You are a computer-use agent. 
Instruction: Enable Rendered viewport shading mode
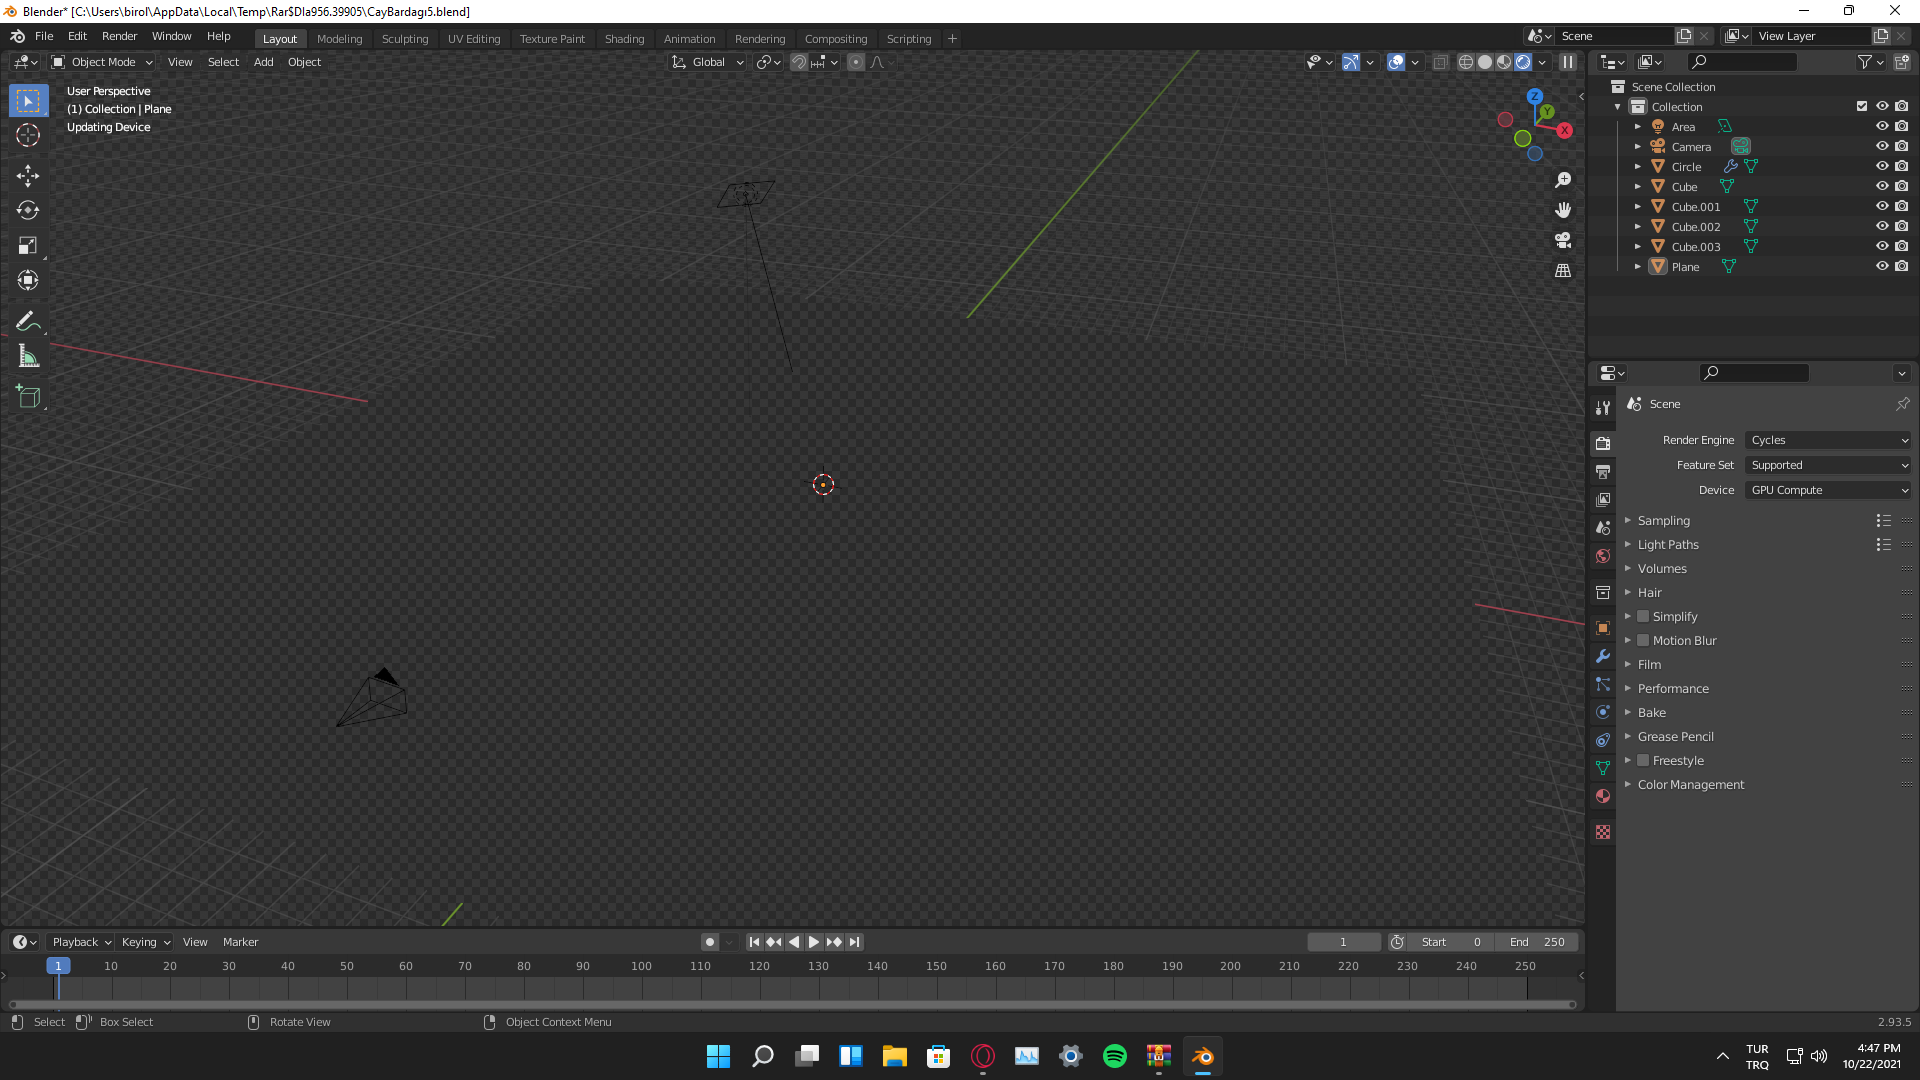pos(1522,61)
